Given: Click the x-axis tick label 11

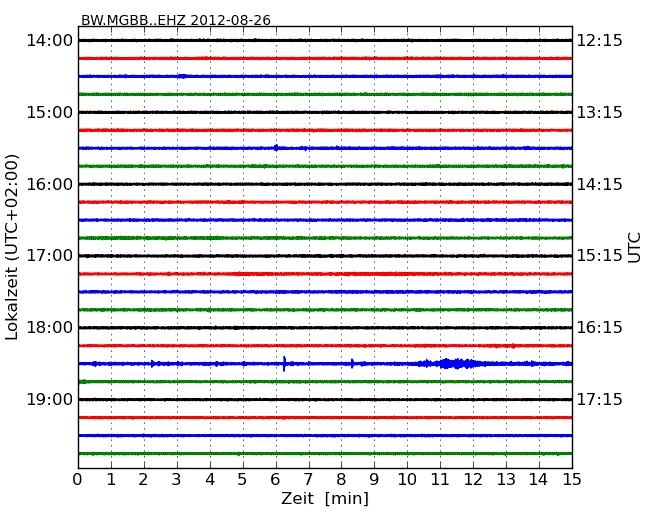Looking at the screenshot, I should [x=440, y=480].
